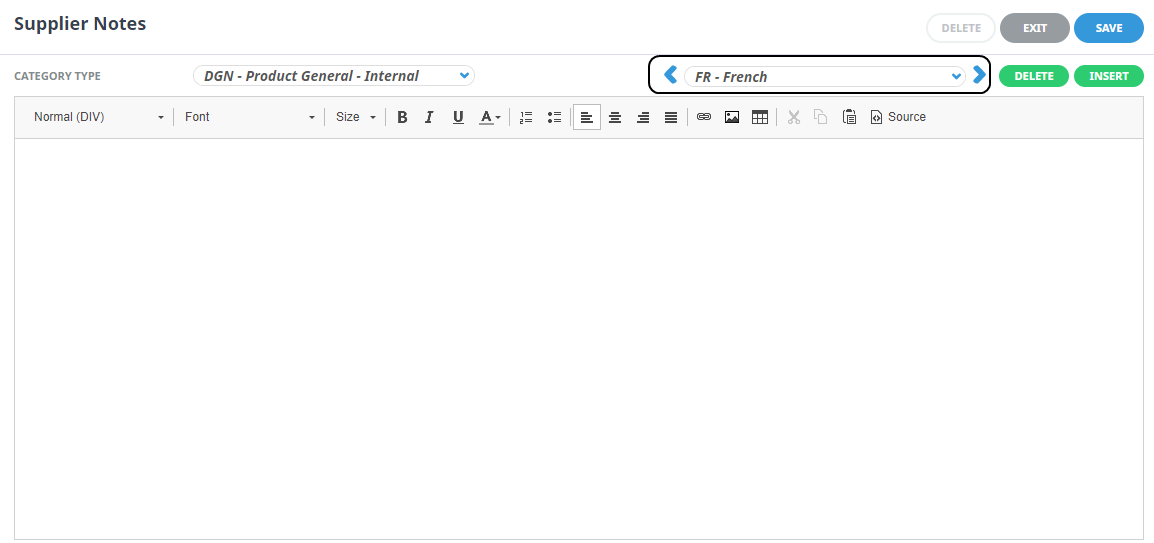Click the green DELETE button
The width and height of the screenshot is (1154, 543).
pyautogui.click(x=1033, y=76)
